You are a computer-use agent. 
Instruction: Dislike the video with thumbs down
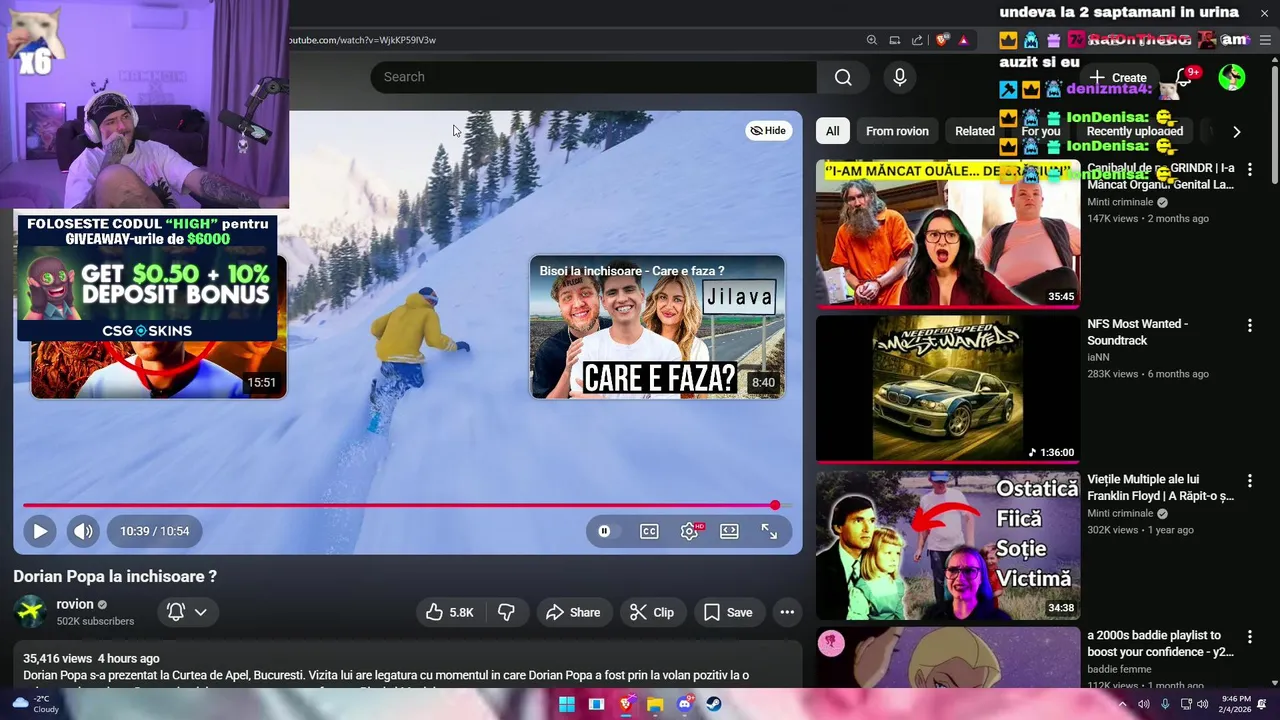pos(507,612)
